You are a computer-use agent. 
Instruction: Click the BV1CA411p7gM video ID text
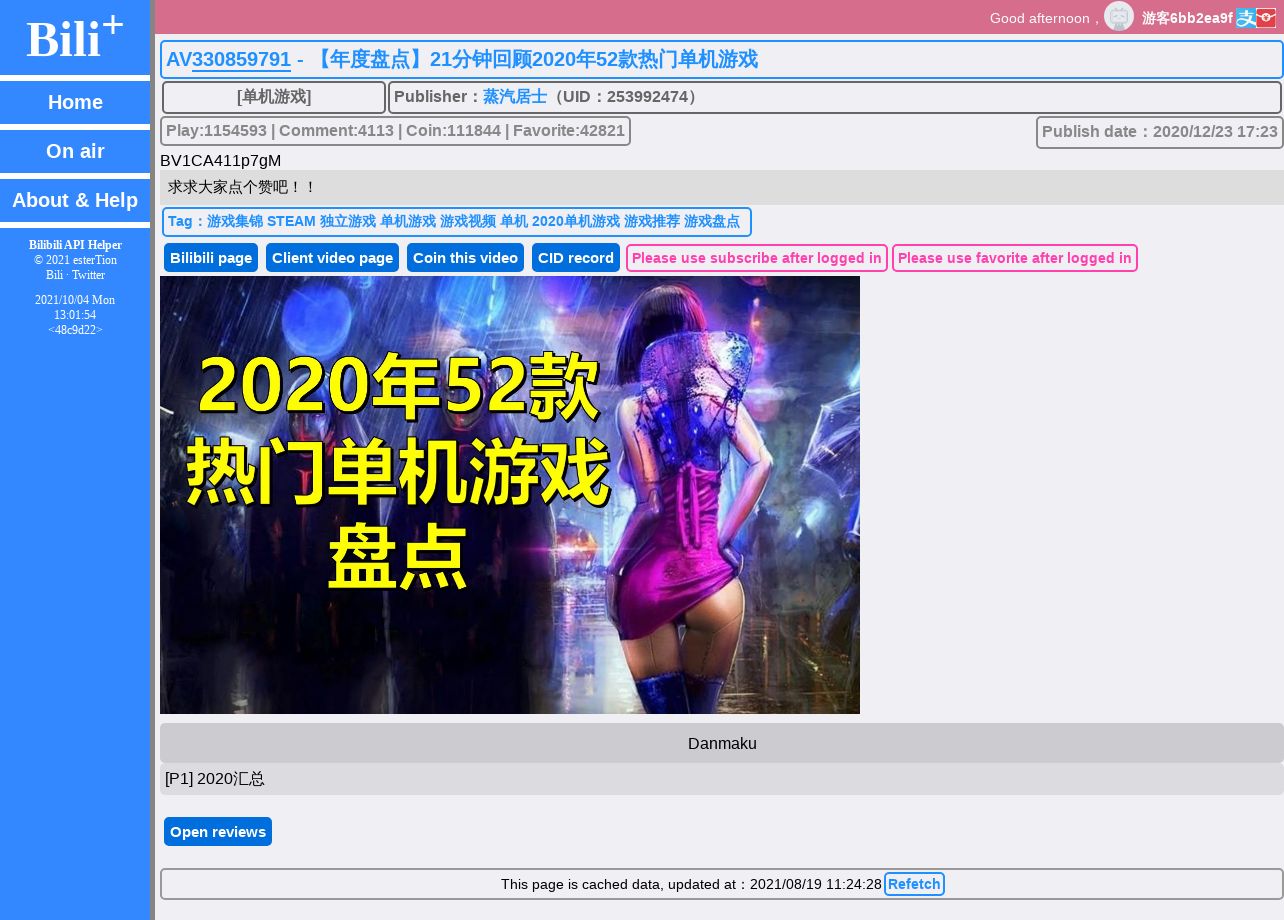[x=221, y=160]
